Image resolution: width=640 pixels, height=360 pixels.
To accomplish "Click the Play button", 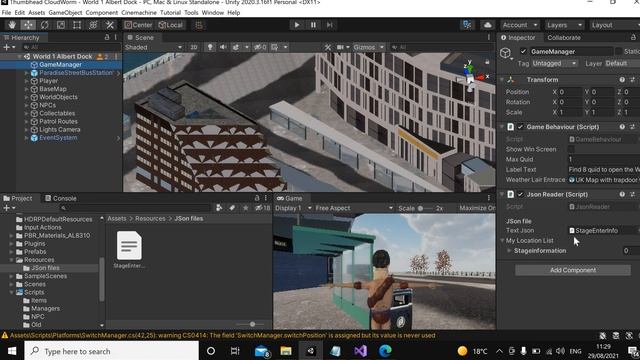I will pos(297,25).
